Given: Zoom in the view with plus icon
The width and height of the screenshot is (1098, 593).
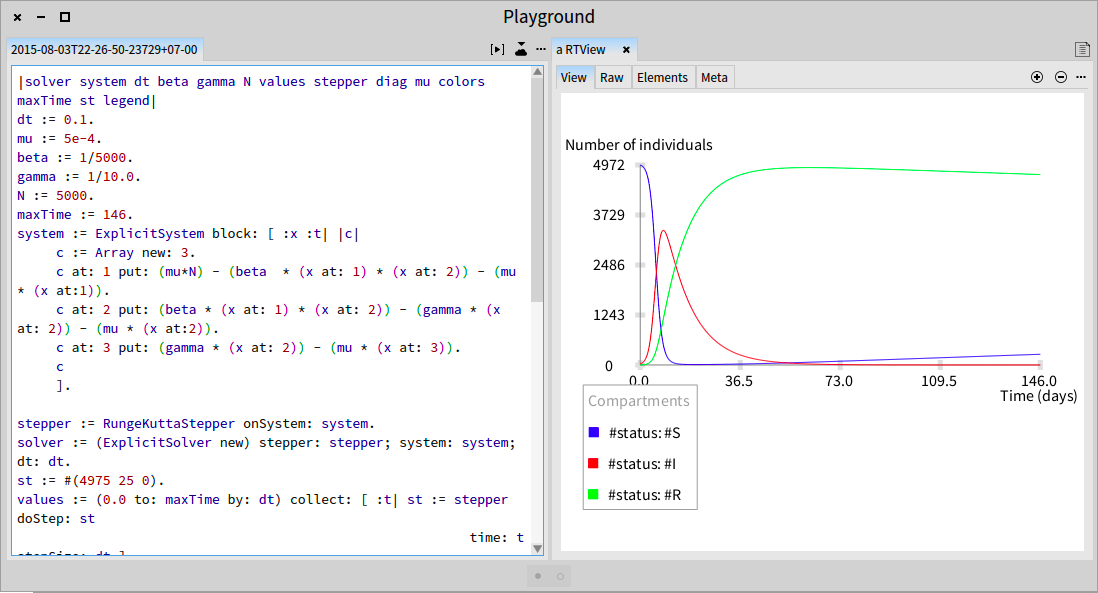Looking at the screenshot, I should pos(1037,77).
